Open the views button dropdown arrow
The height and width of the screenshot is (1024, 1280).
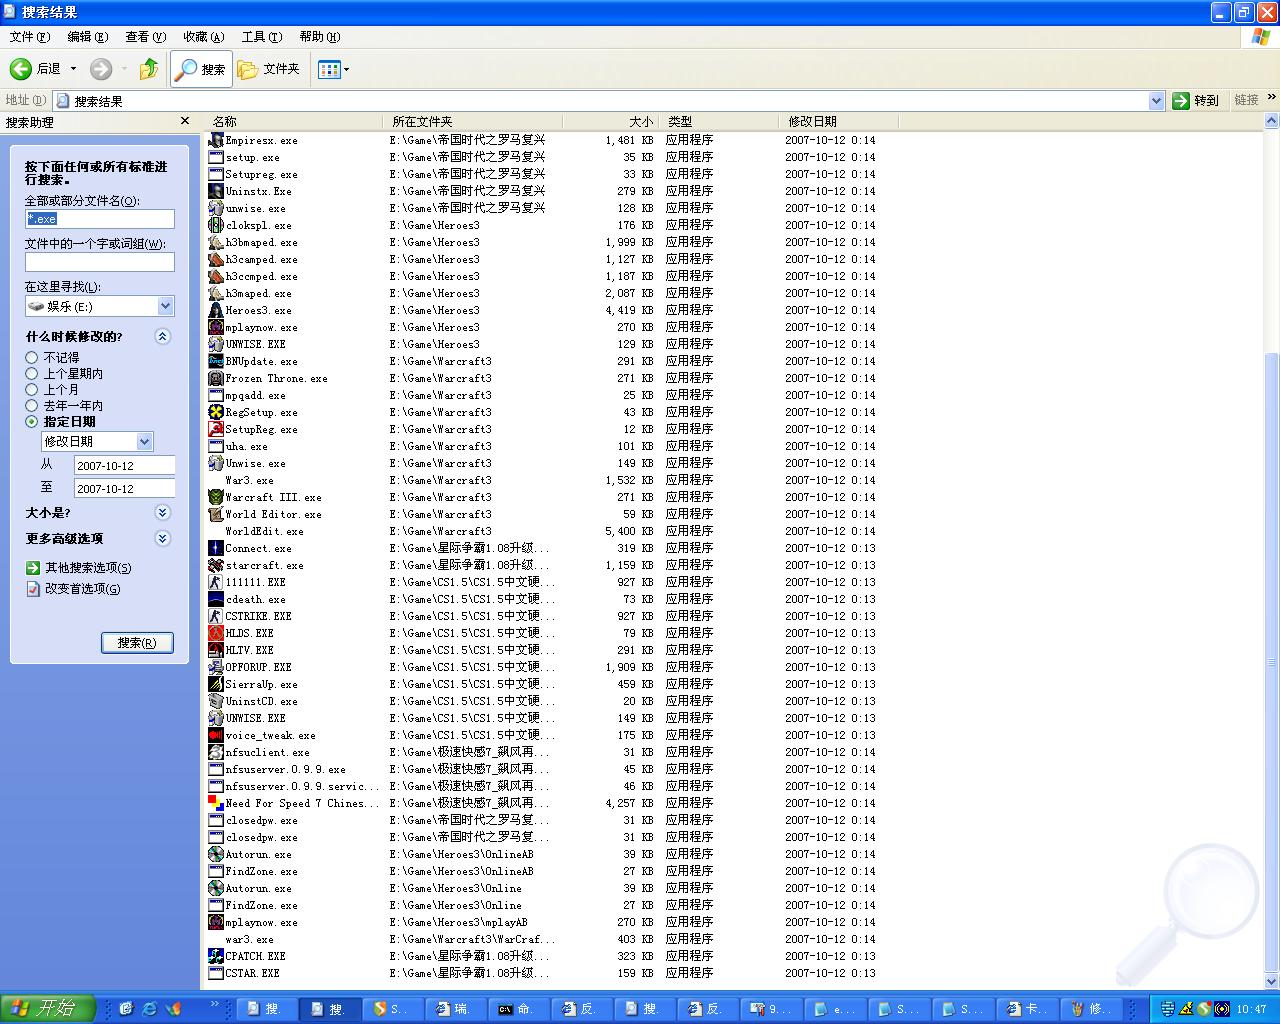click(x=346, y=69)
